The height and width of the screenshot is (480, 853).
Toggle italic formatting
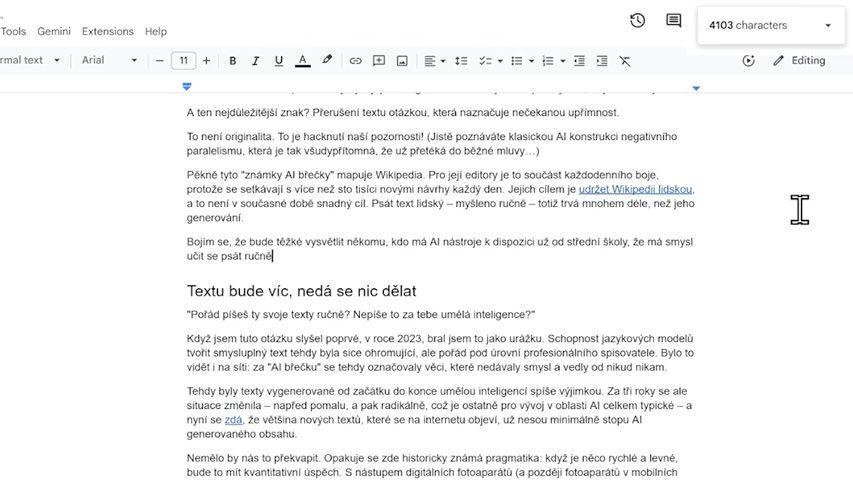(x=256, y=61)
